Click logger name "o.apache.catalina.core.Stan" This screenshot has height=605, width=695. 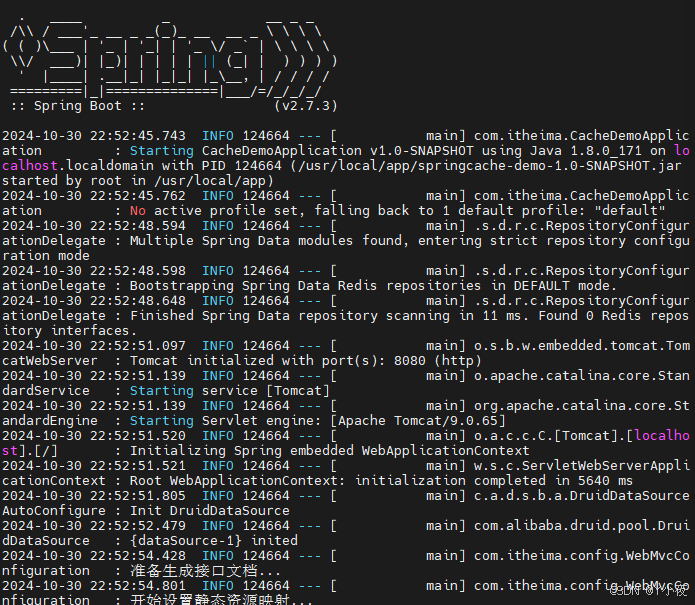582,376
